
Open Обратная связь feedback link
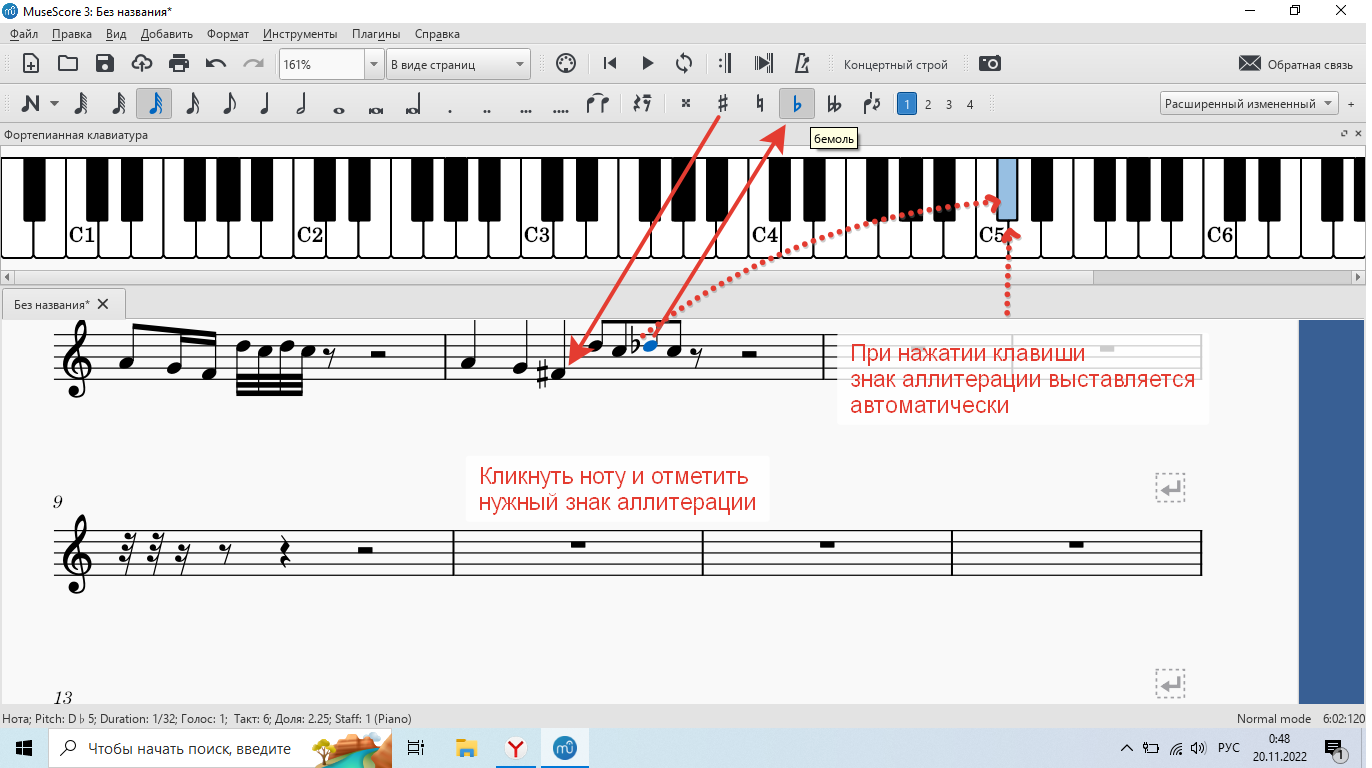coord(1295,64)
